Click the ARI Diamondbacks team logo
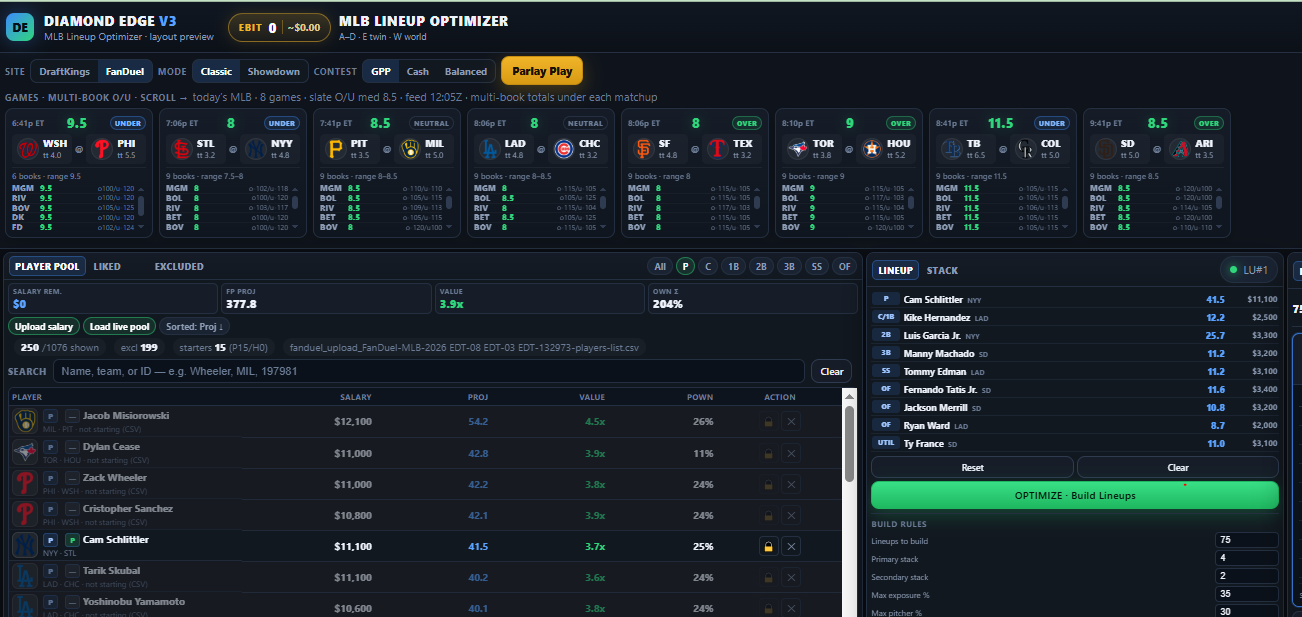 pyautogui.click(x=1179, y=149)
